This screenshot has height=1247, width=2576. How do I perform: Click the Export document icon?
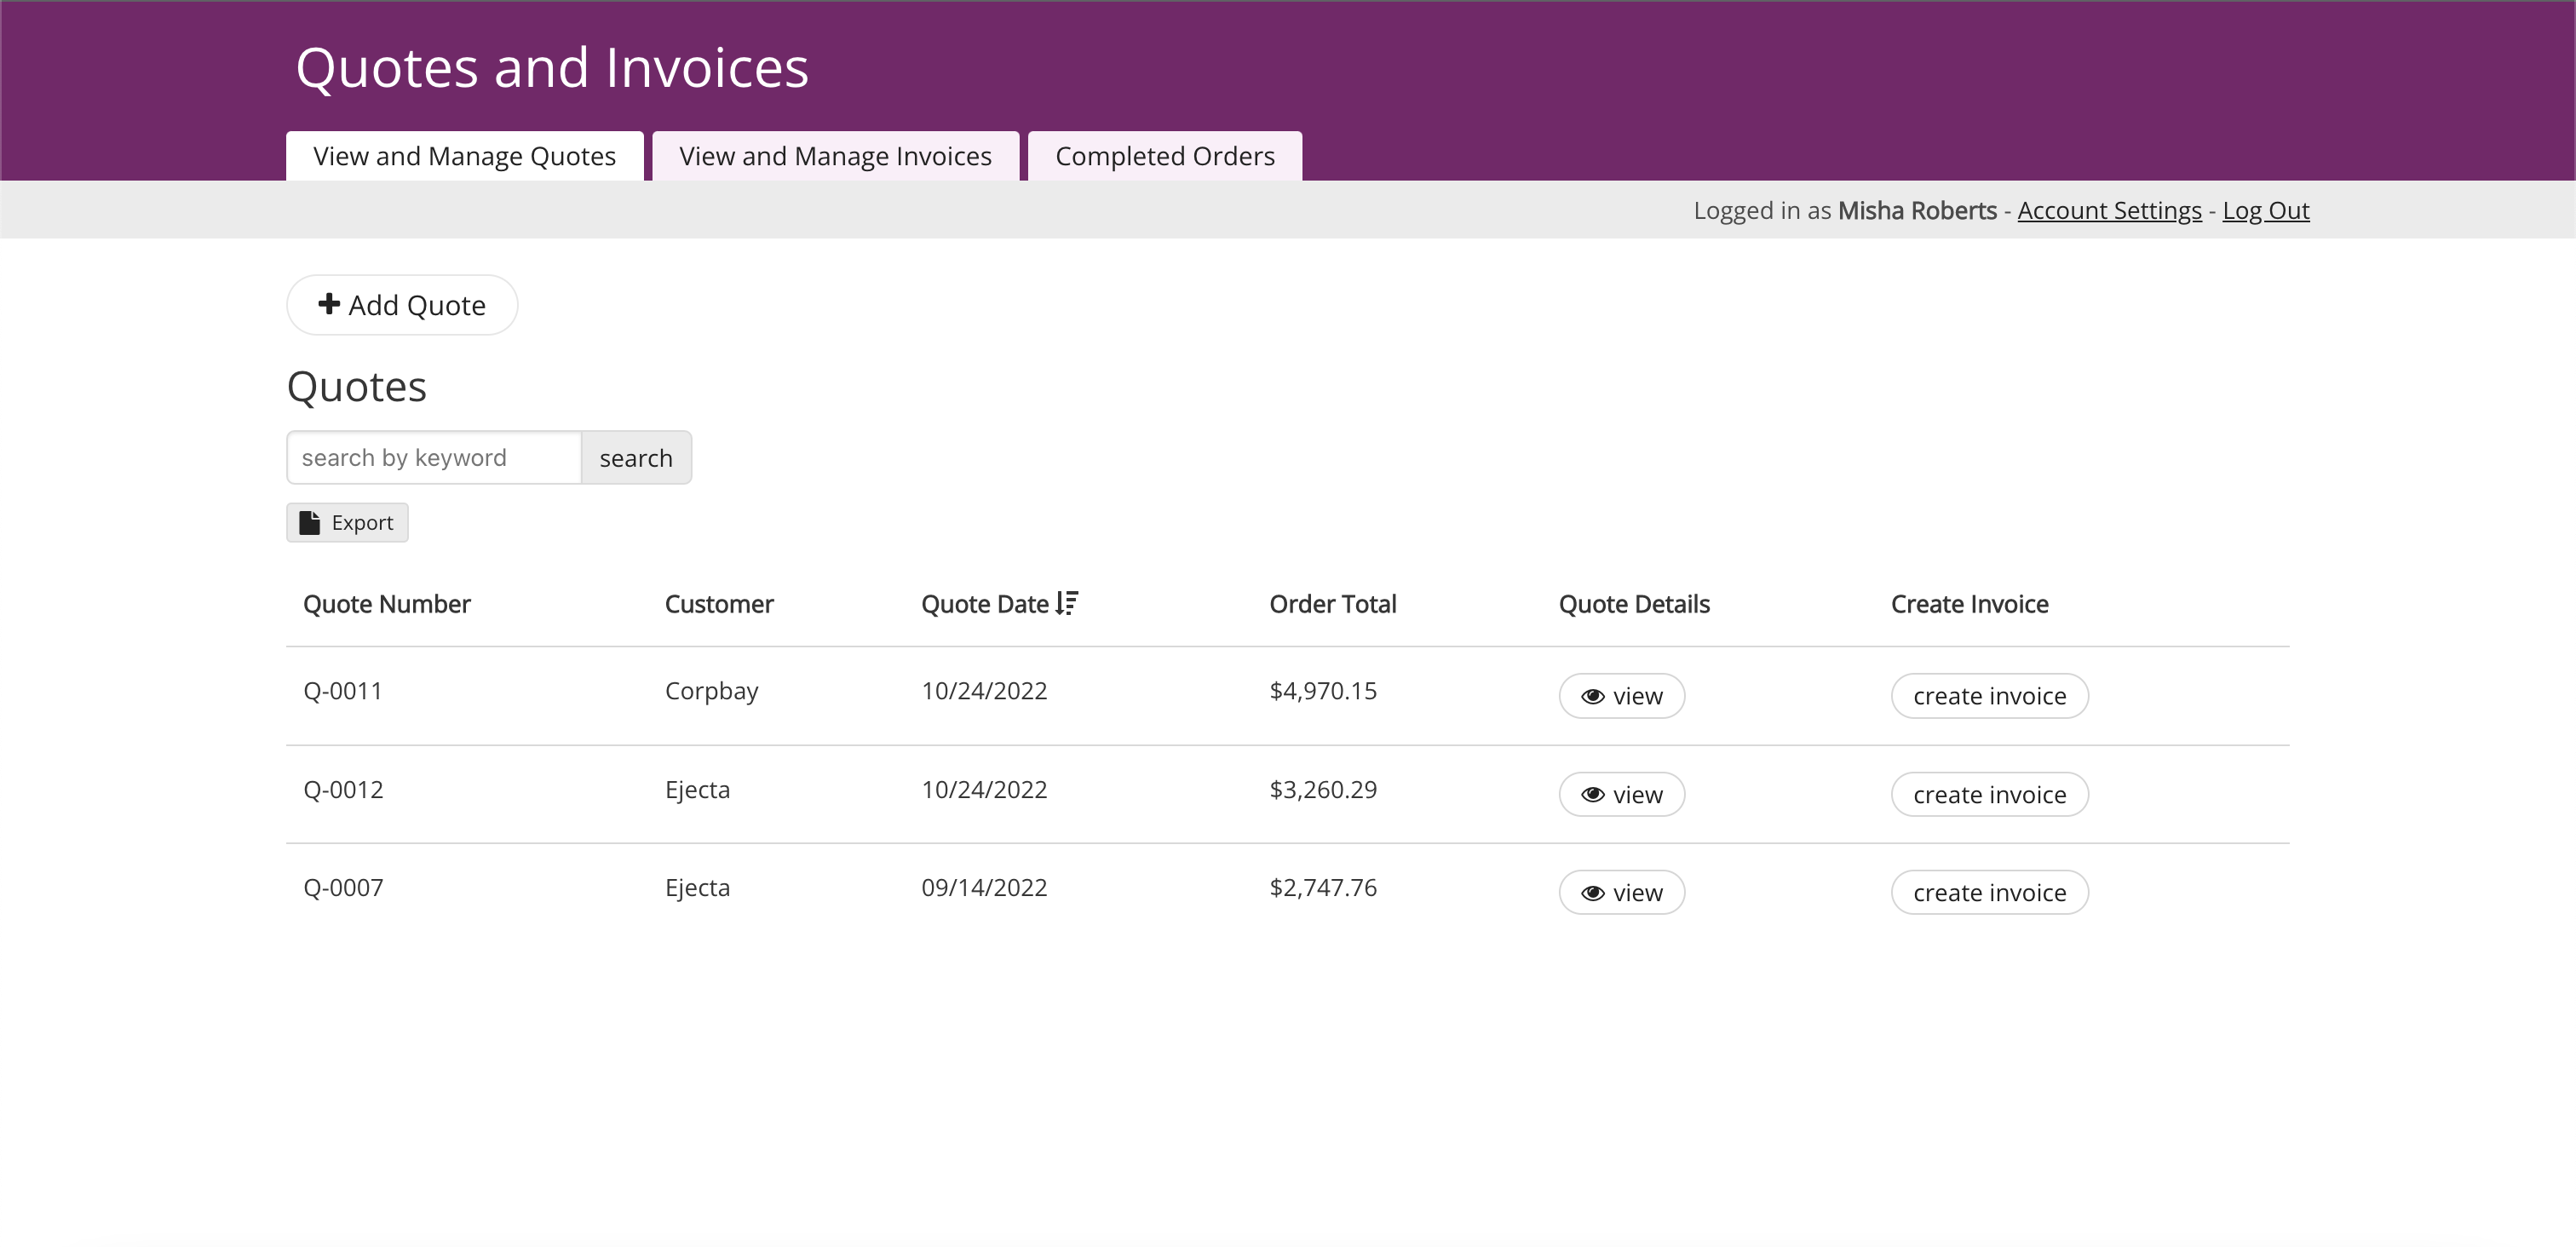310,523
